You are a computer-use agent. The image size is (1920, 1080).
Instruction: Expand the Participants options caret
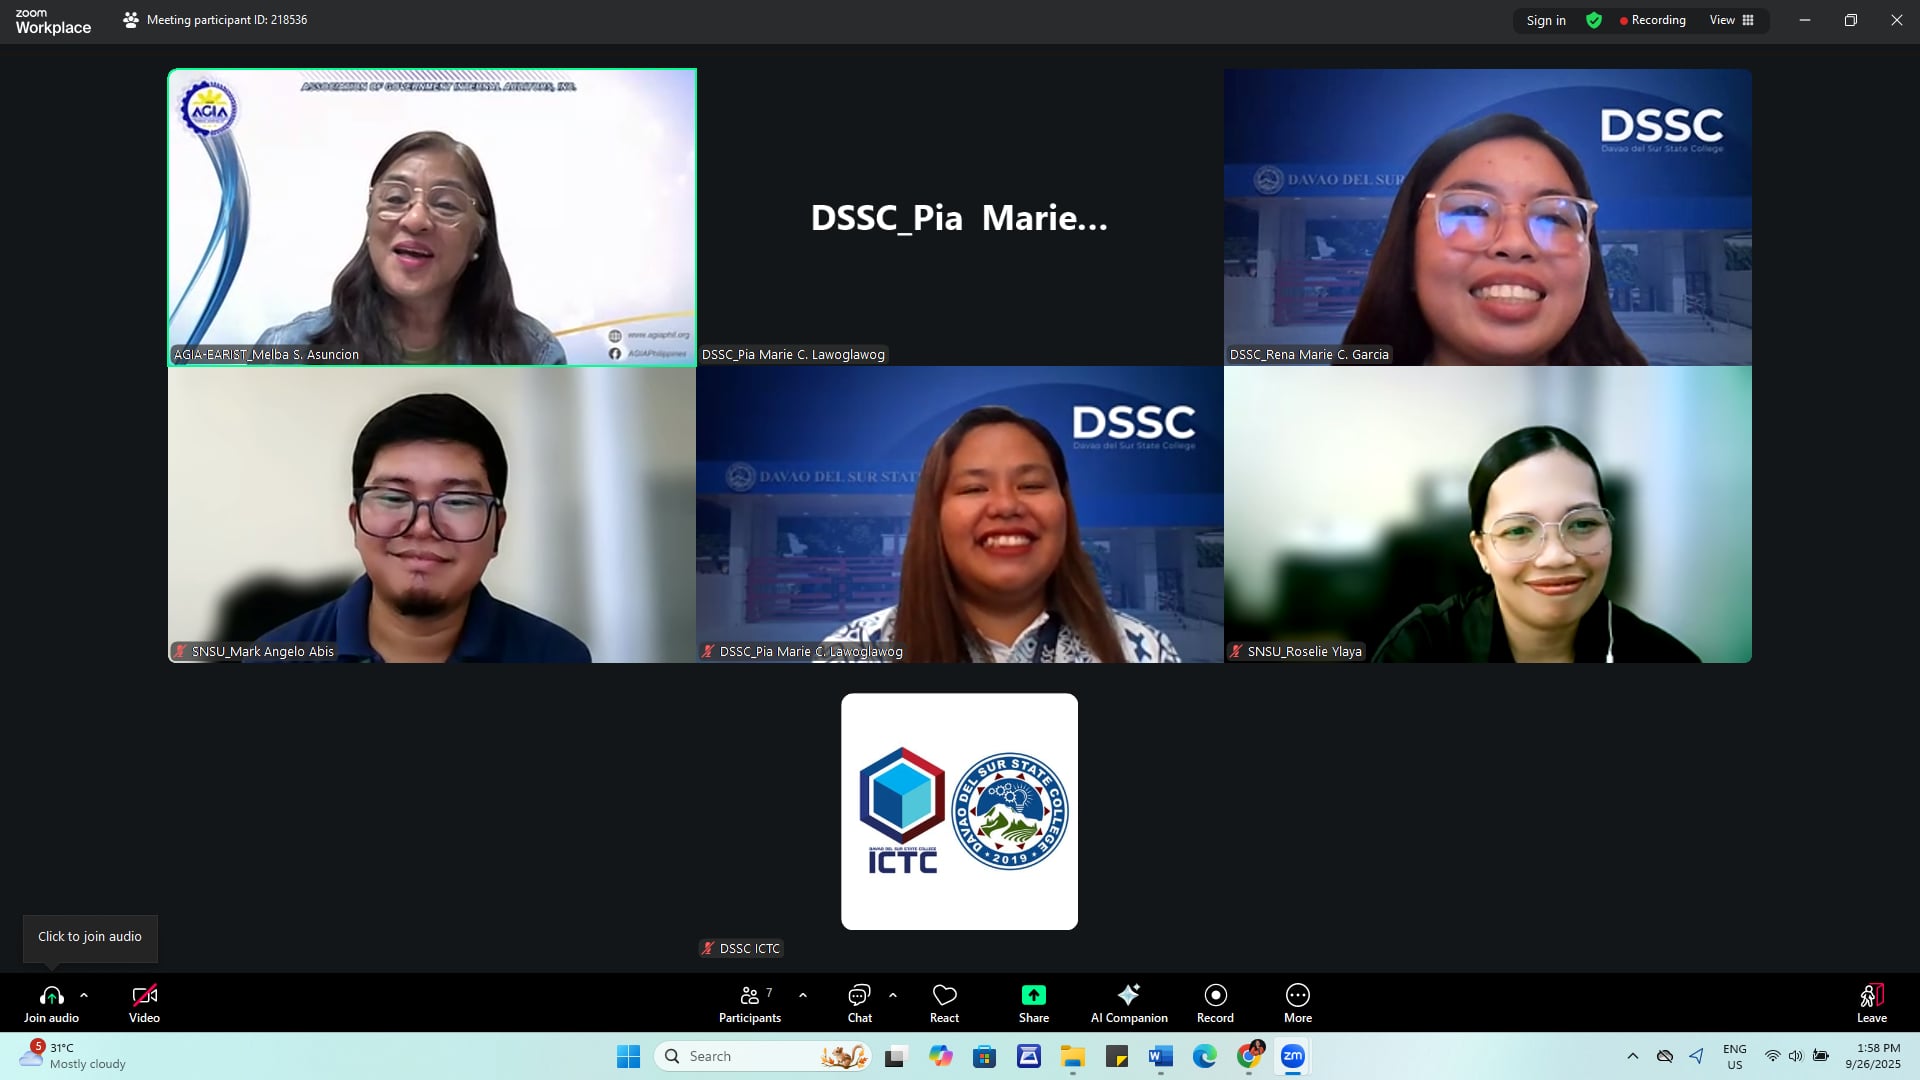(x=803, y=996)
